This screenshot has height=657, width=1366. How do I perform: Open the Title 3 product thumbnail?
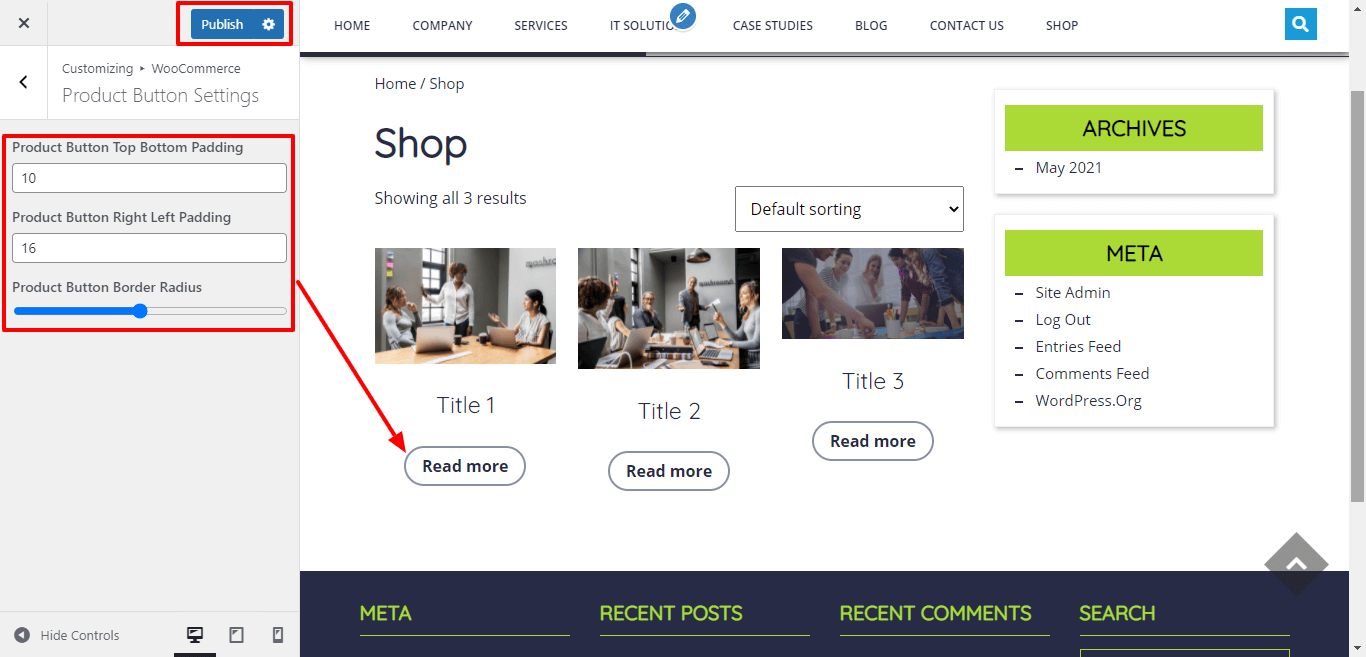873,293
